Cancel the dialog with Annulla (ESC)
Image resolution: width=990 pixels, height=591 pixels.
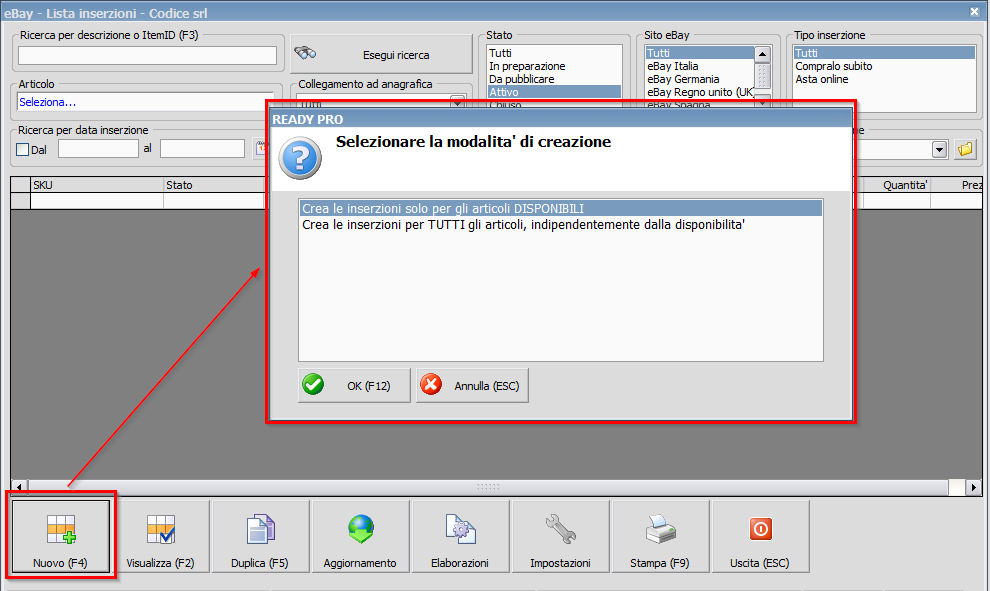coord(472,385)
